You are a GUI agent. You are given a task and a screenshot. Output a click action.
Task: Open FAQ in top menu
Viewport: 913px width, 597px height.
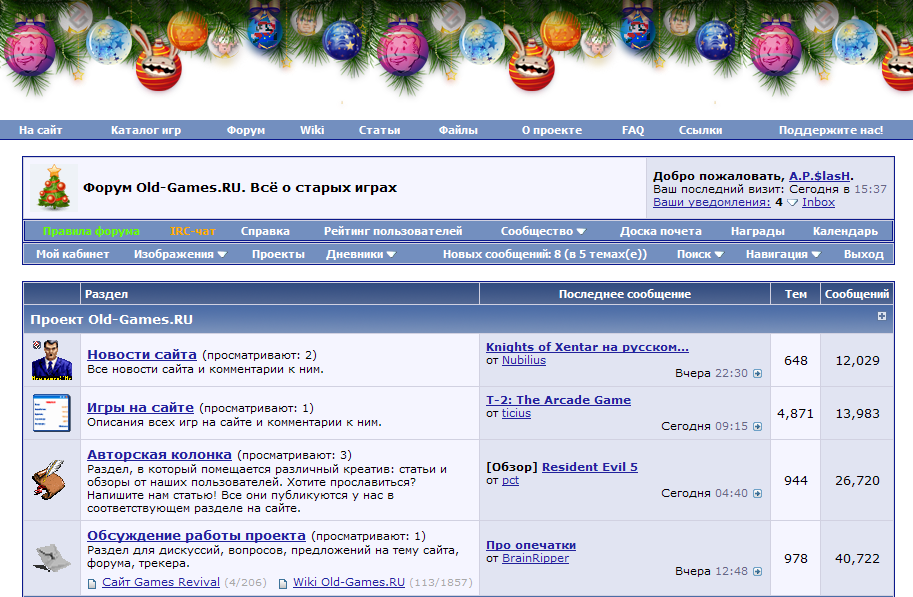[633, 130]
